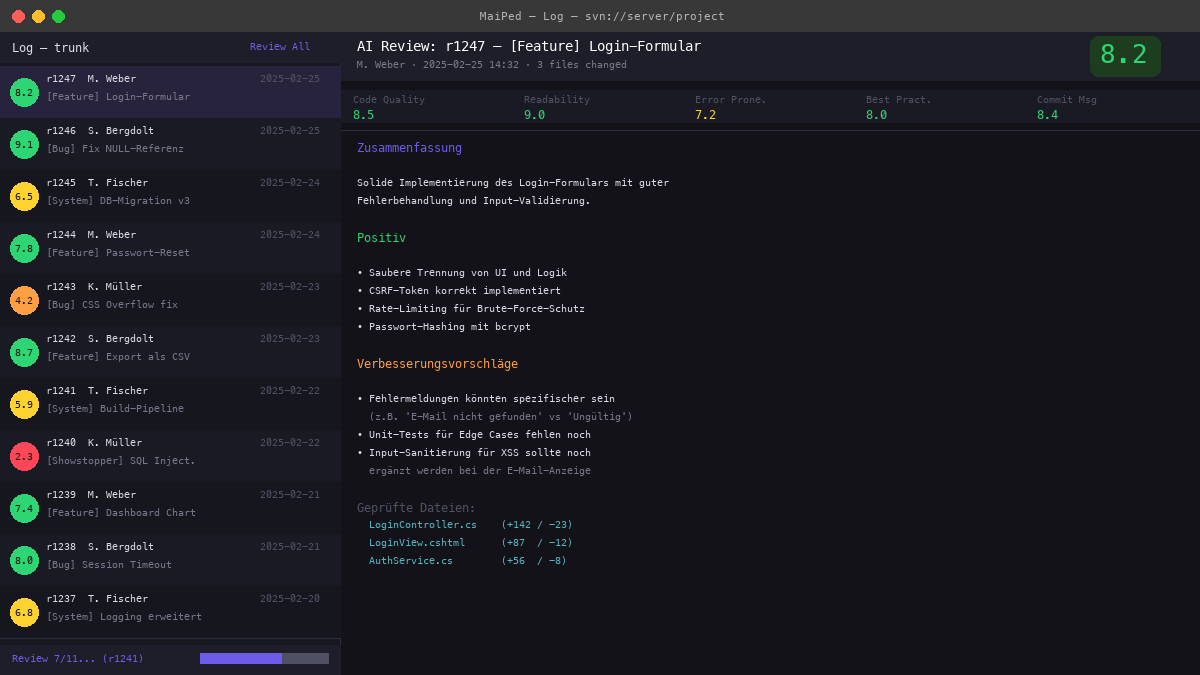Click the red 2.3 badge on the Showstopper commit
Viewport: 1200px width, 675px height.
click(24, 456)
